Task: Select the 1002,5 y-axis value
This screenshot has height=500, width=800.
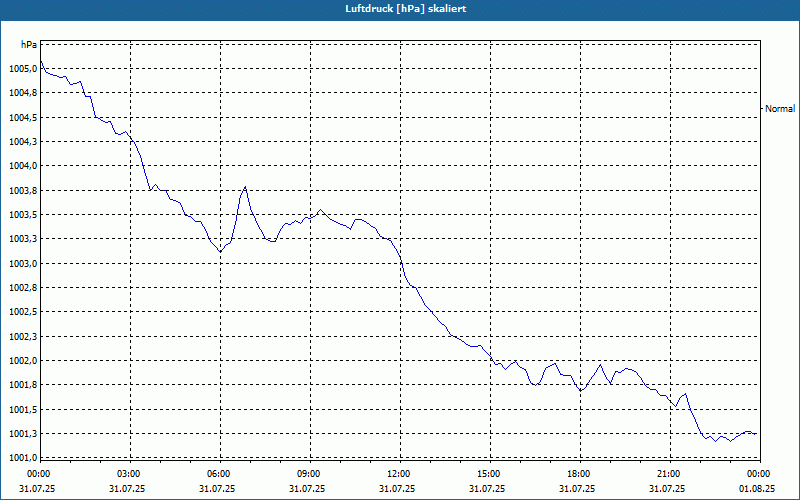Action: 23,312
